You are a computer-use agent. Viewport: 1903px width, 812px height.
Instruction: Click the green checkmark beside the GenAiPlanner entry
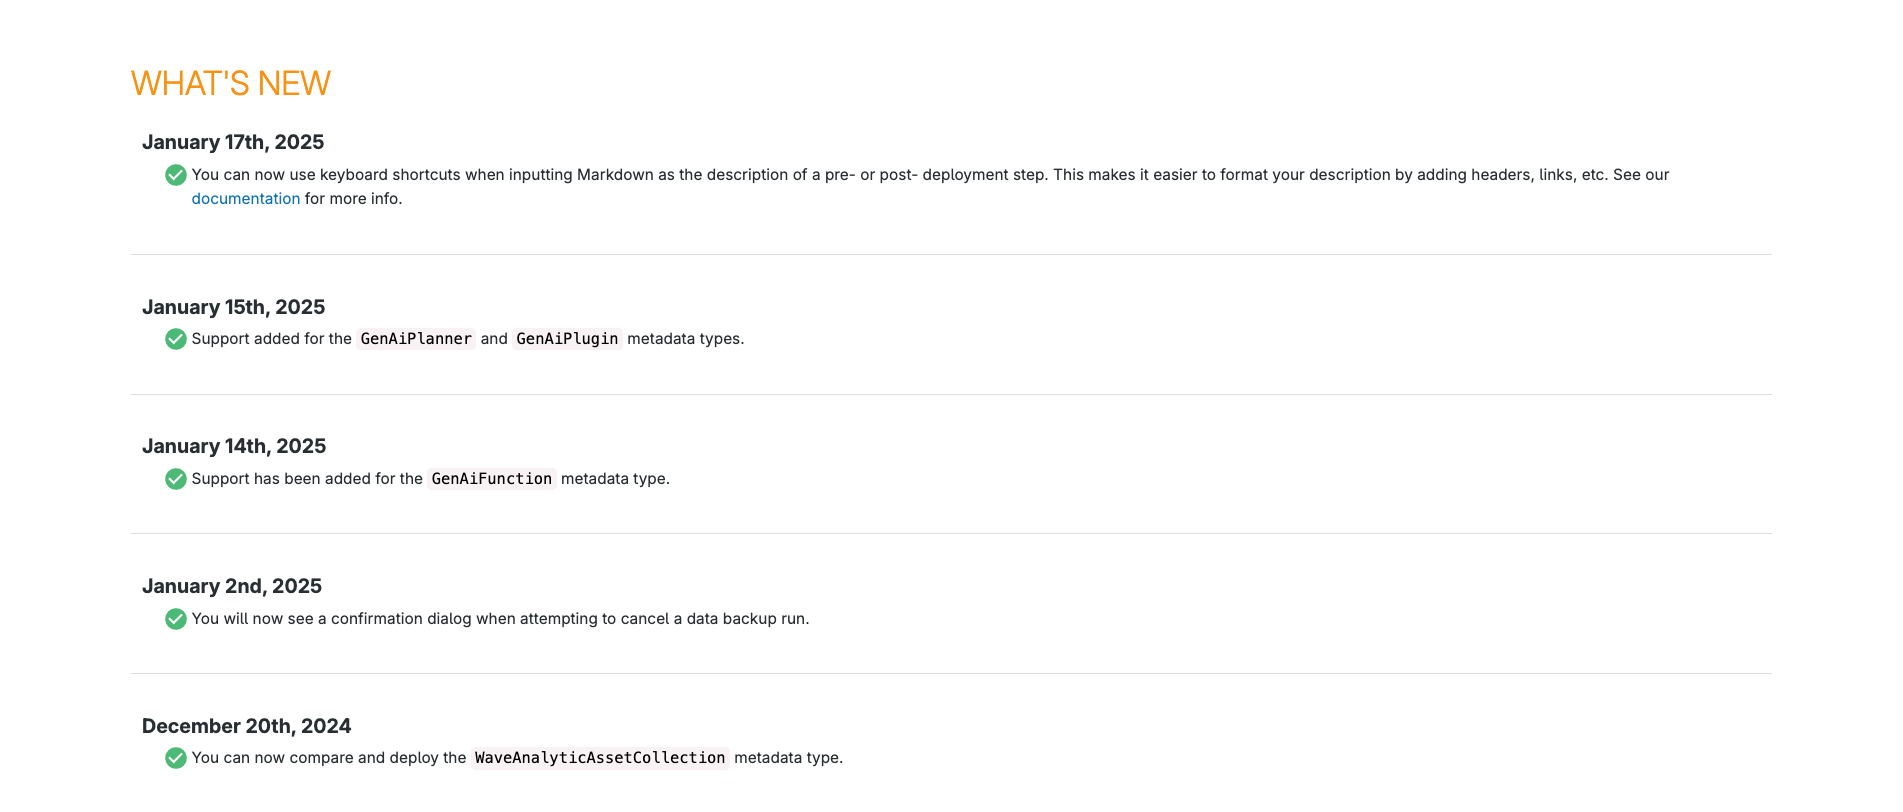(175, 339)
